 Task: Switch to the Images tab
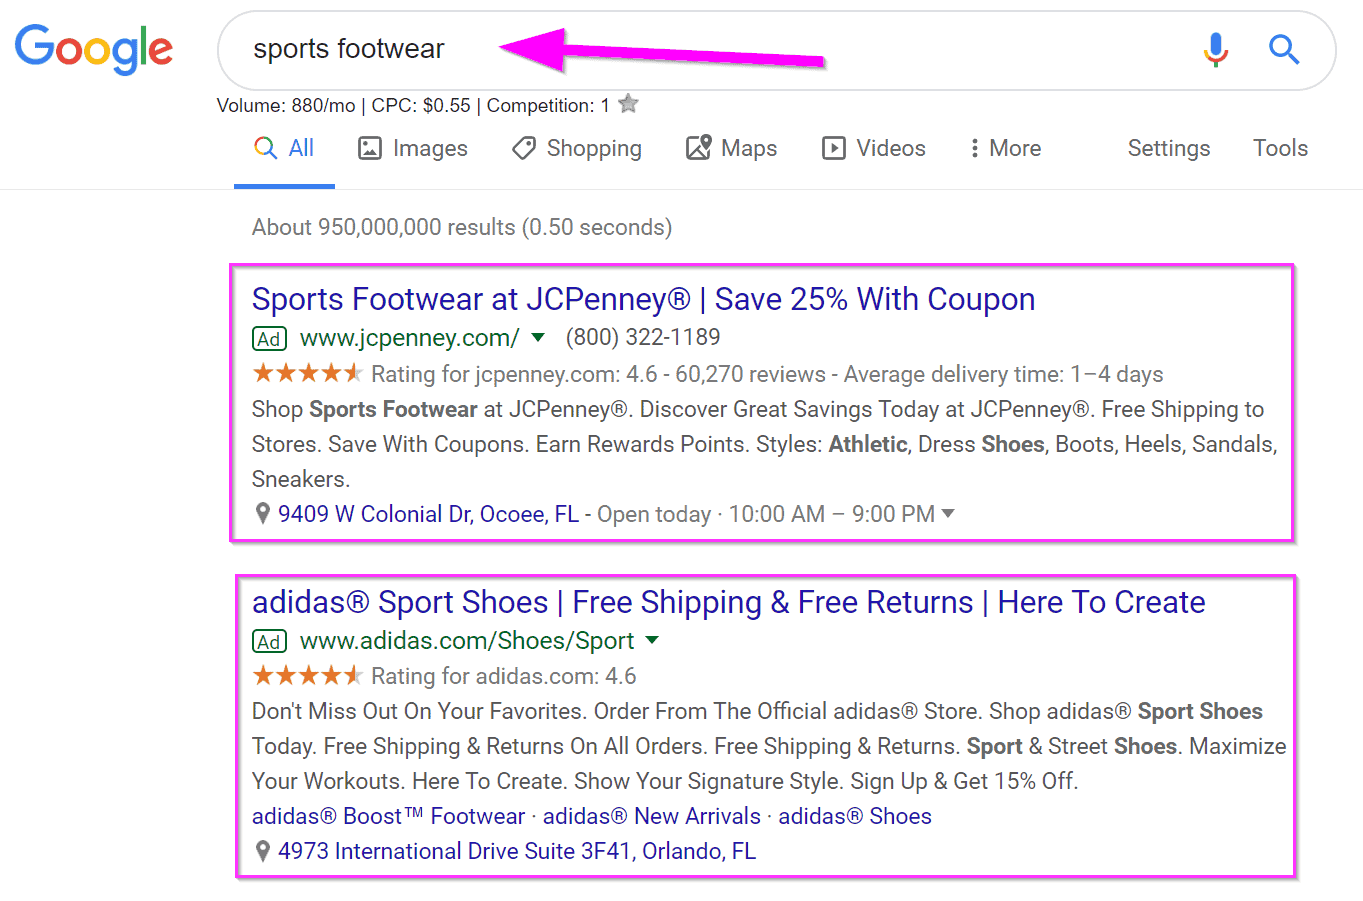413,148
